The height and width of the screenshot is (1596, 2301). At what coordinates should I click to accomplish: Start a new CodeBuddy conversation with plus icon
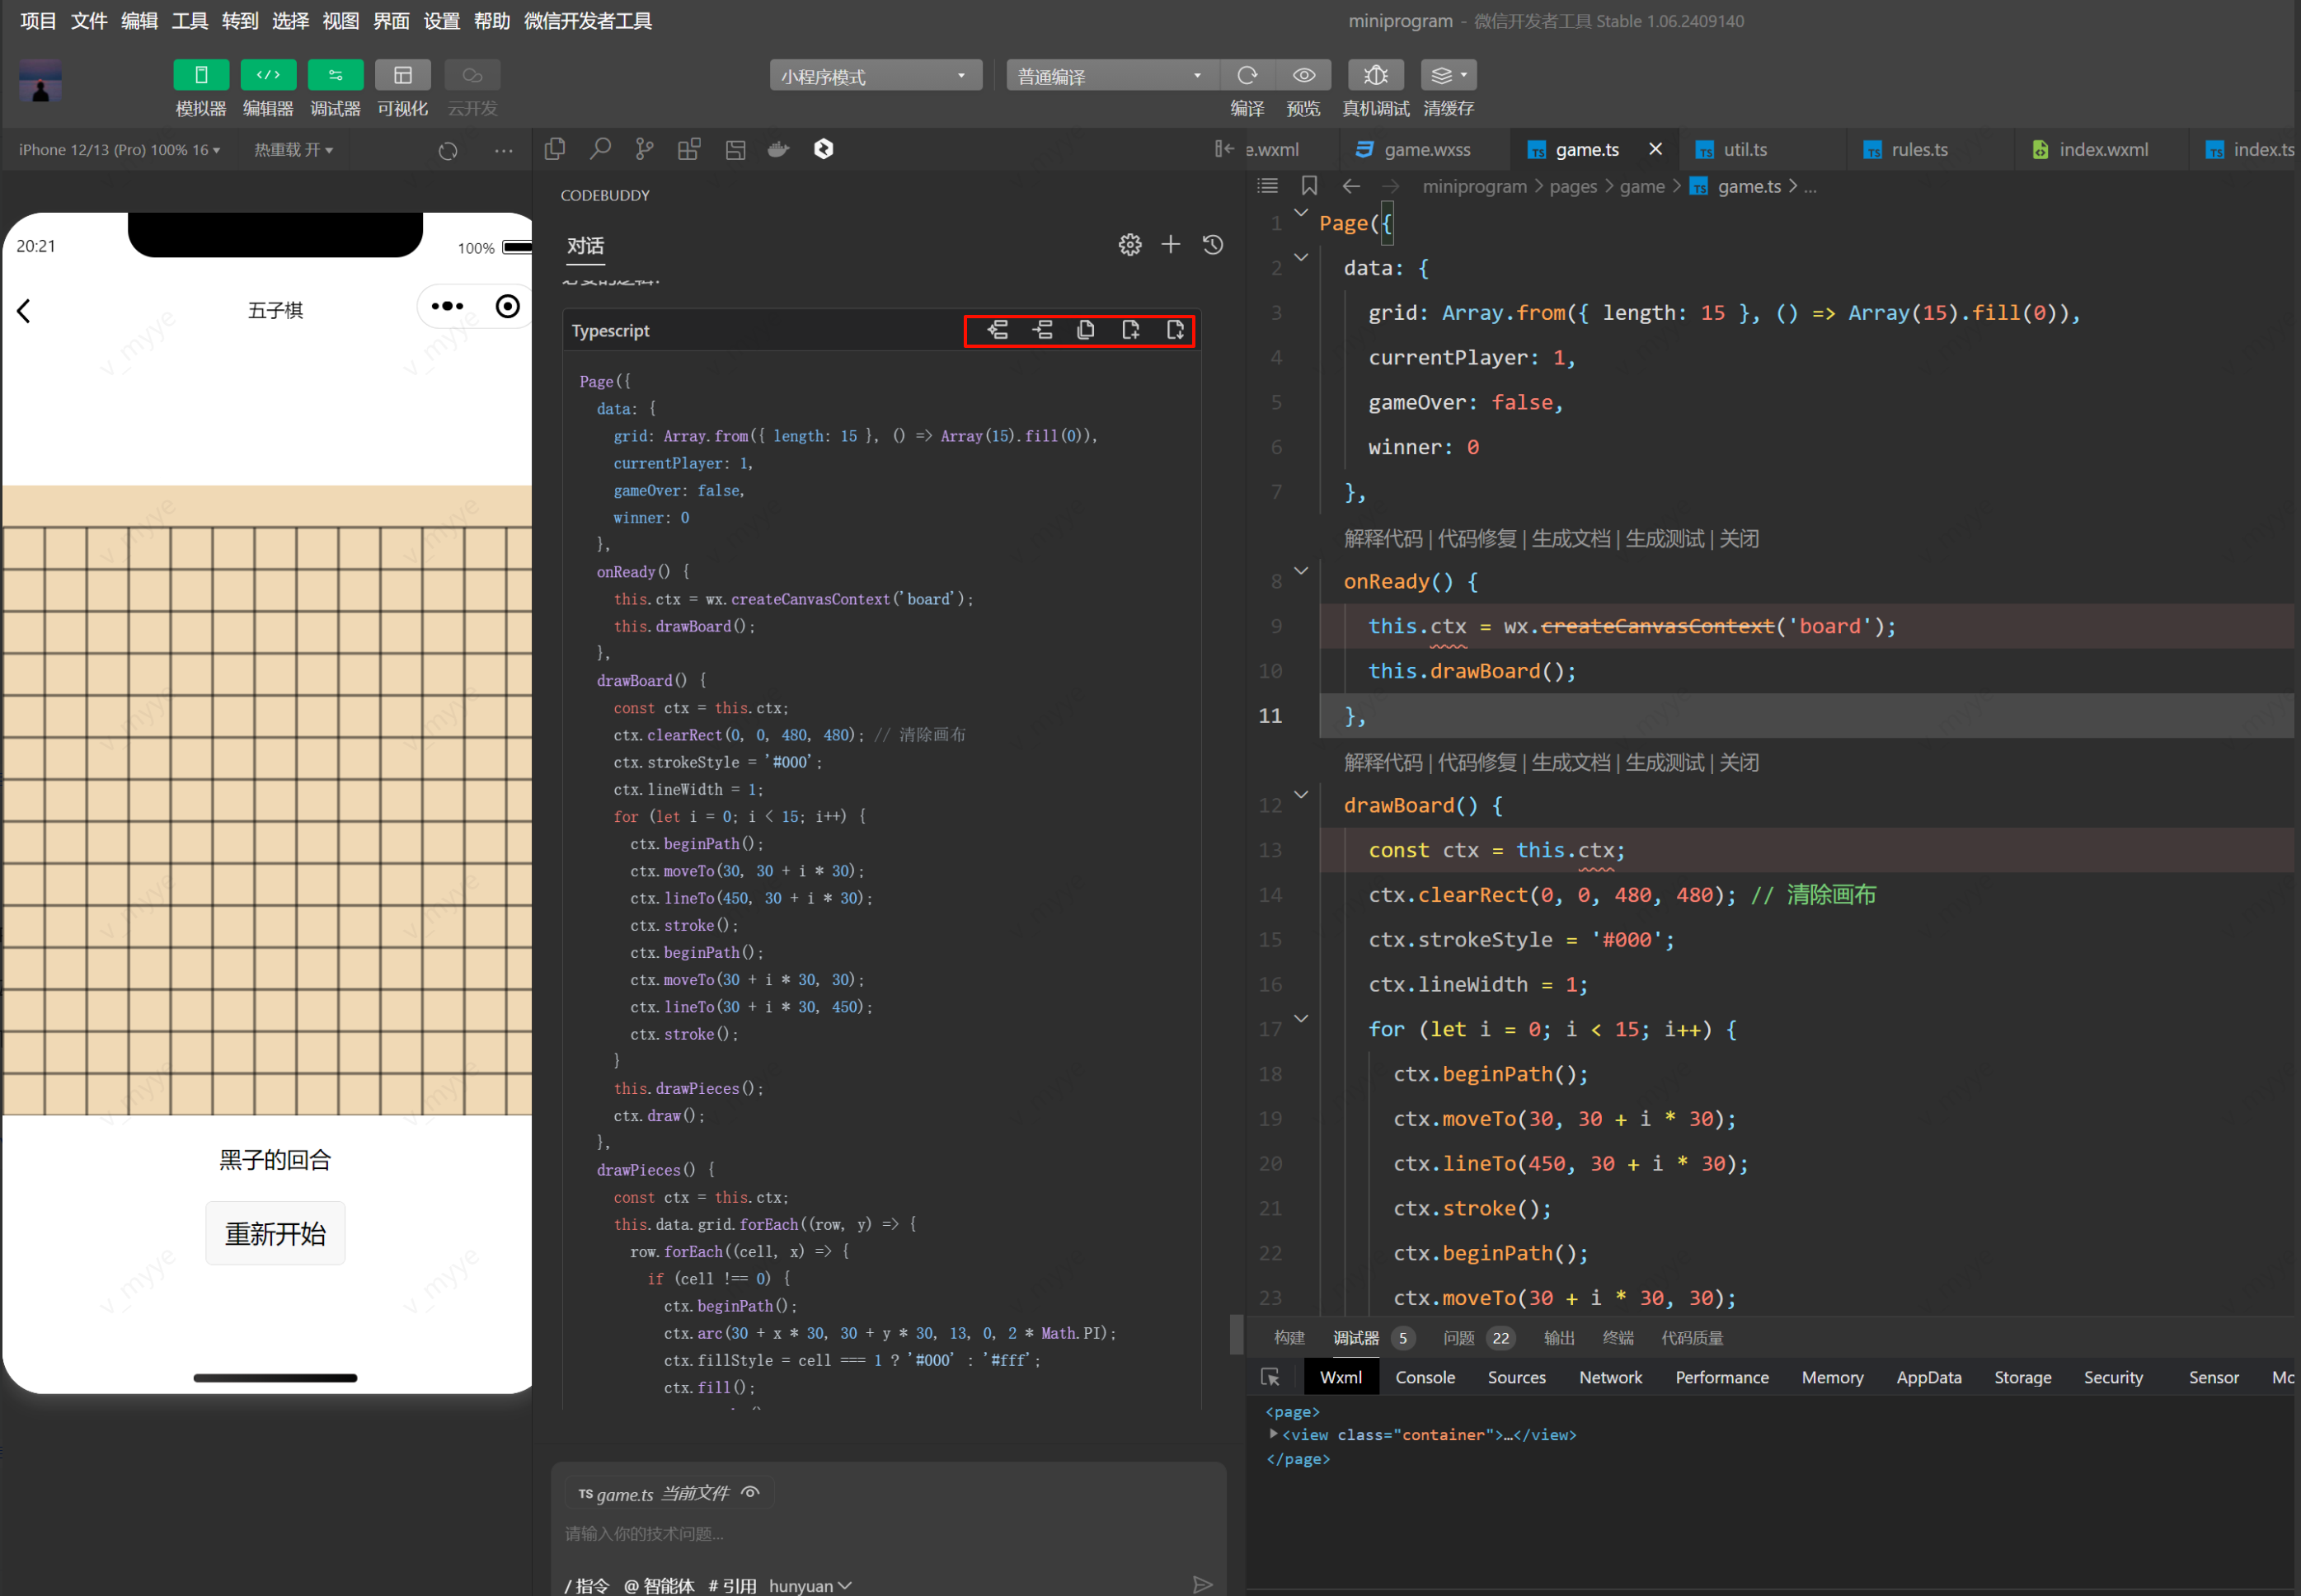point(1171,245)
